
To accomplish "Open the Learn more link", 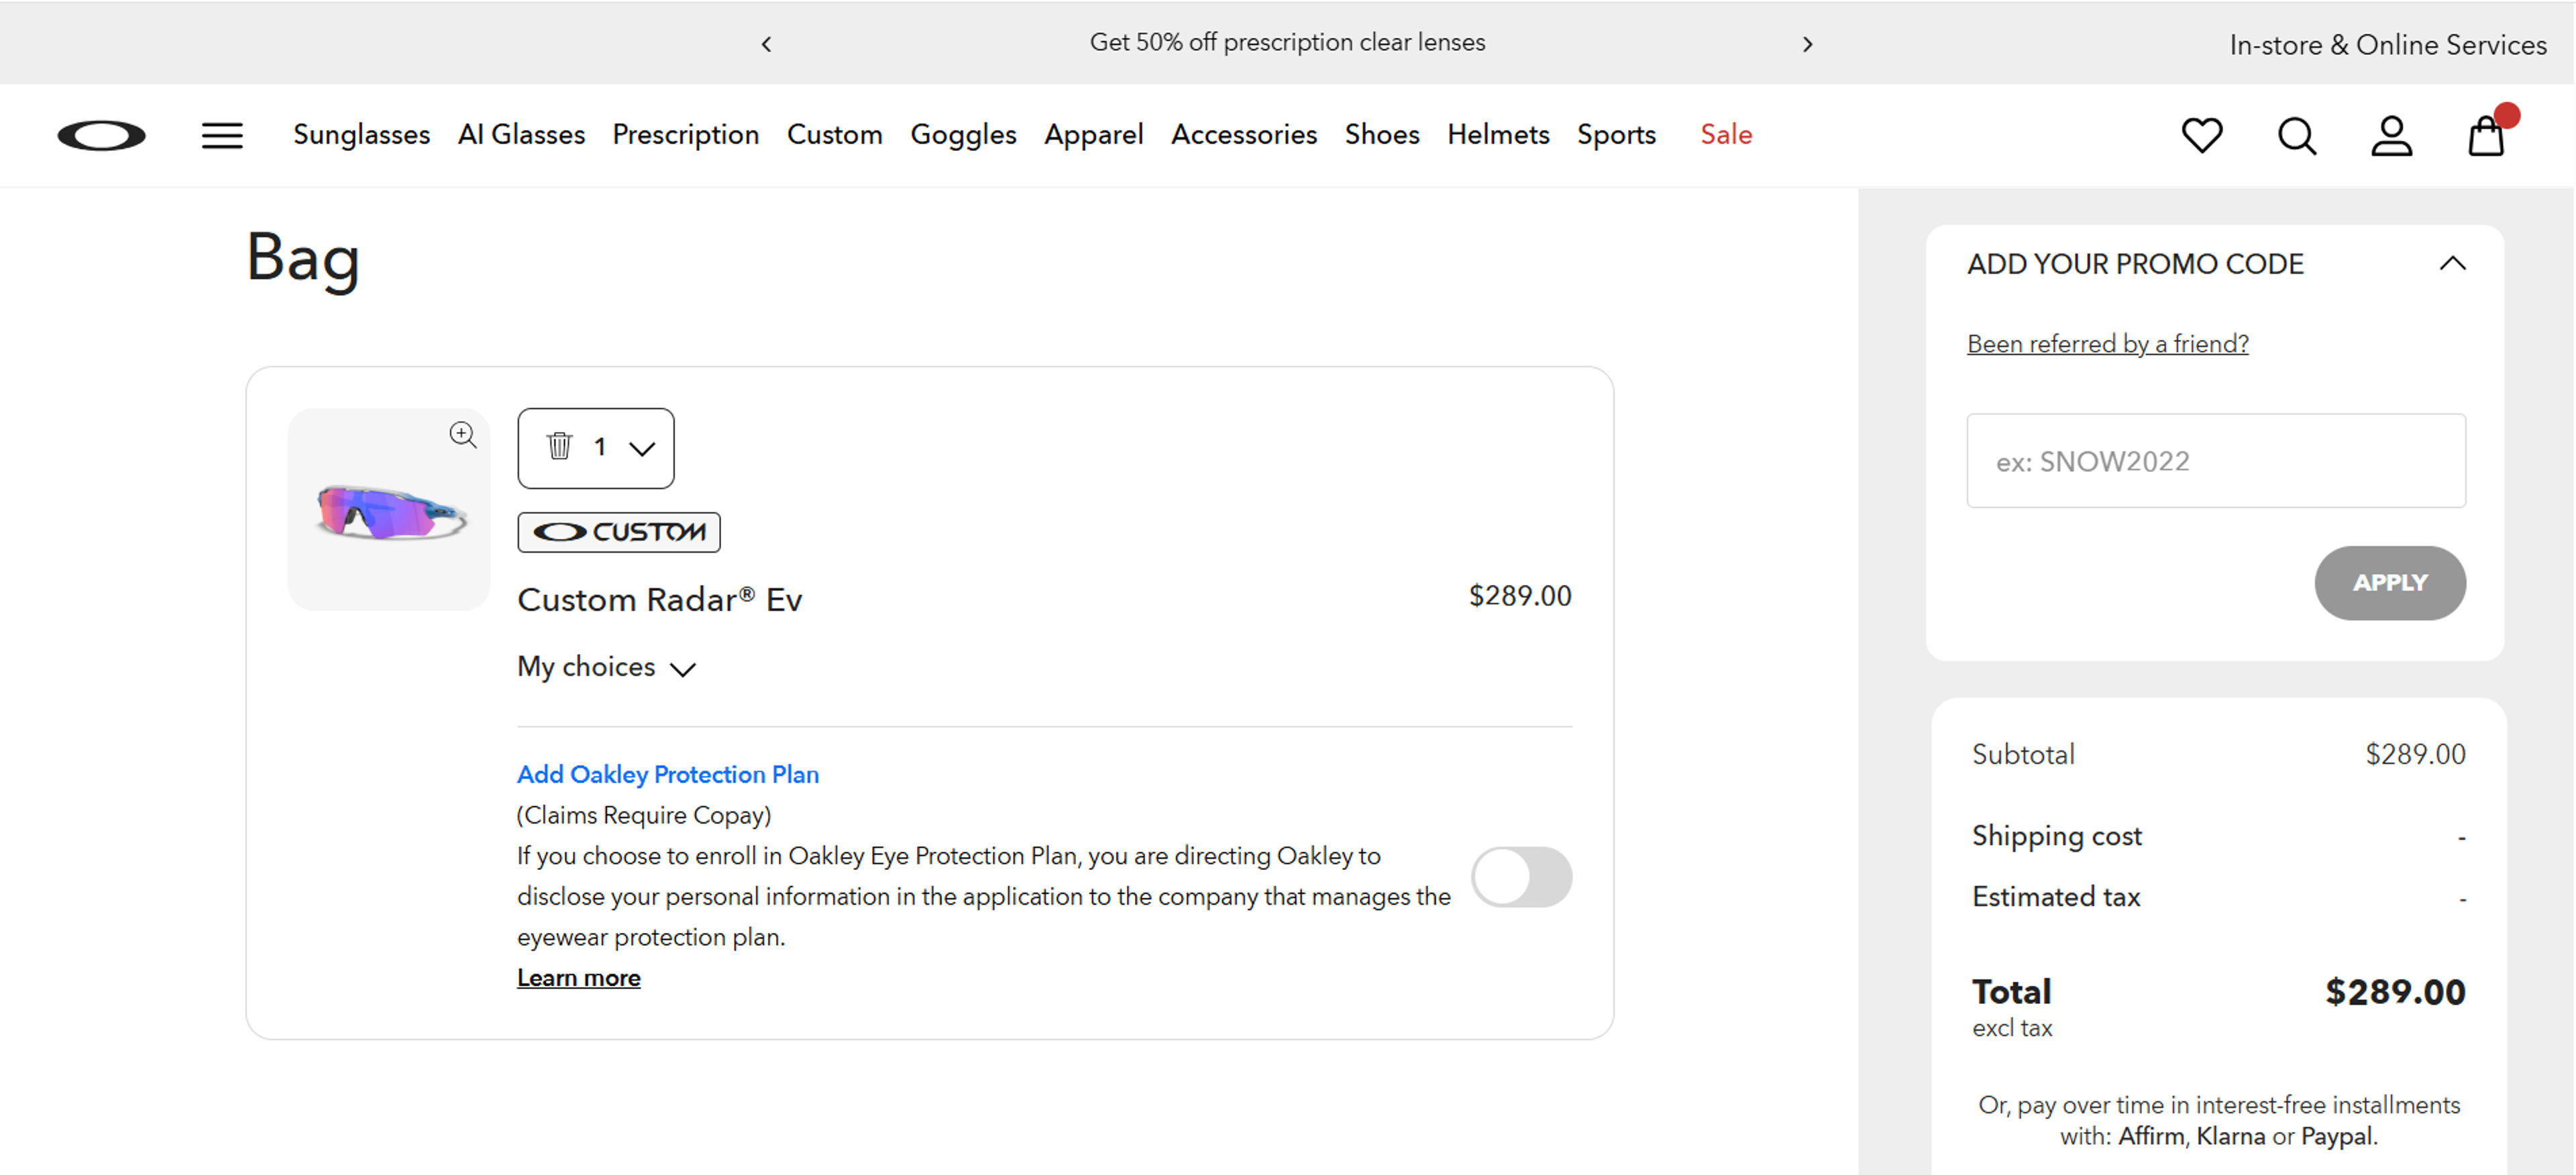I will click(x=579, y=978).
